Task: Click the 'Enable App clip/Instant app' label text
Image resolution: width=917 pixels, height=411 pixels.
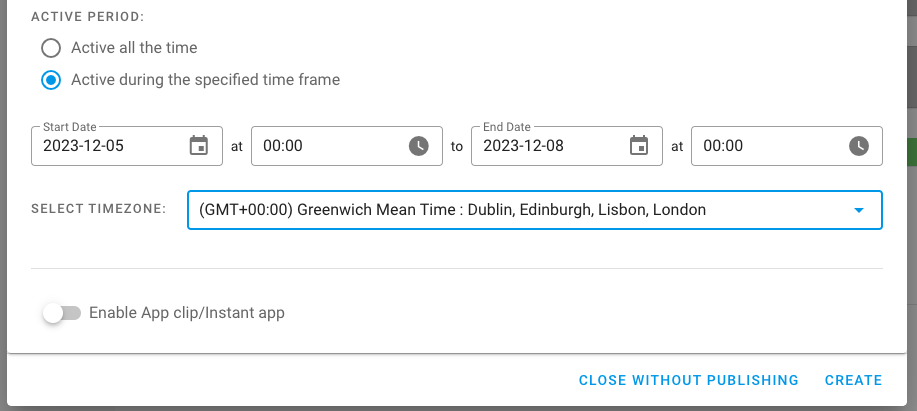Action: tap(187, 313)
